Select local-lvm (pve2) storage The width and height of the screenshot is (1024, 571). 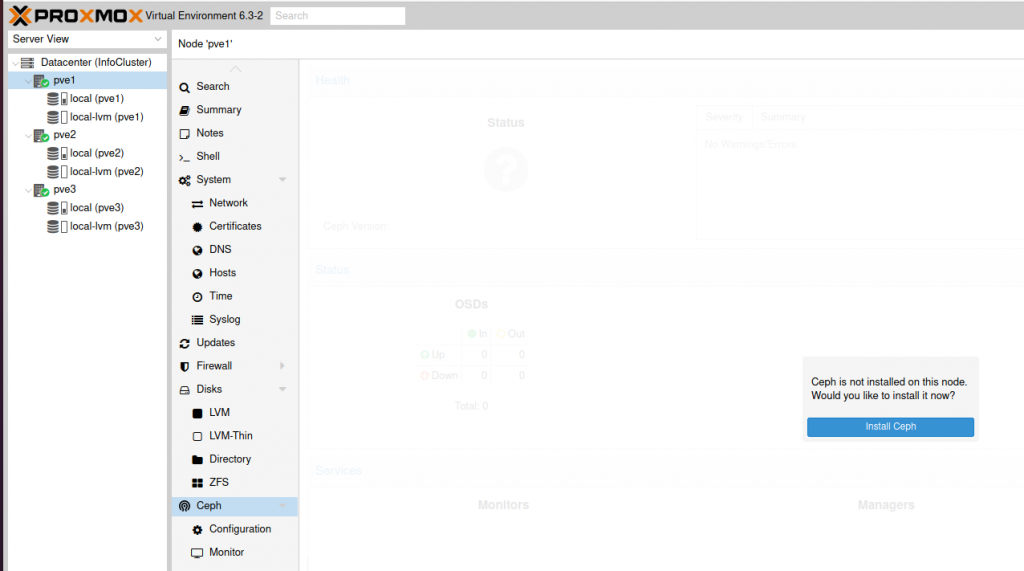coord(106,171)
